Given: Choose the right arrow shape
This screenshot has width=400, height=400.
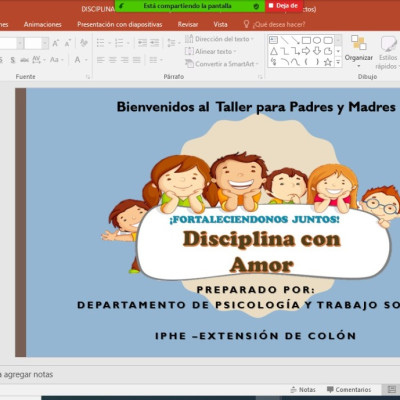Looking at the screenshot, I should coord(306,51).
